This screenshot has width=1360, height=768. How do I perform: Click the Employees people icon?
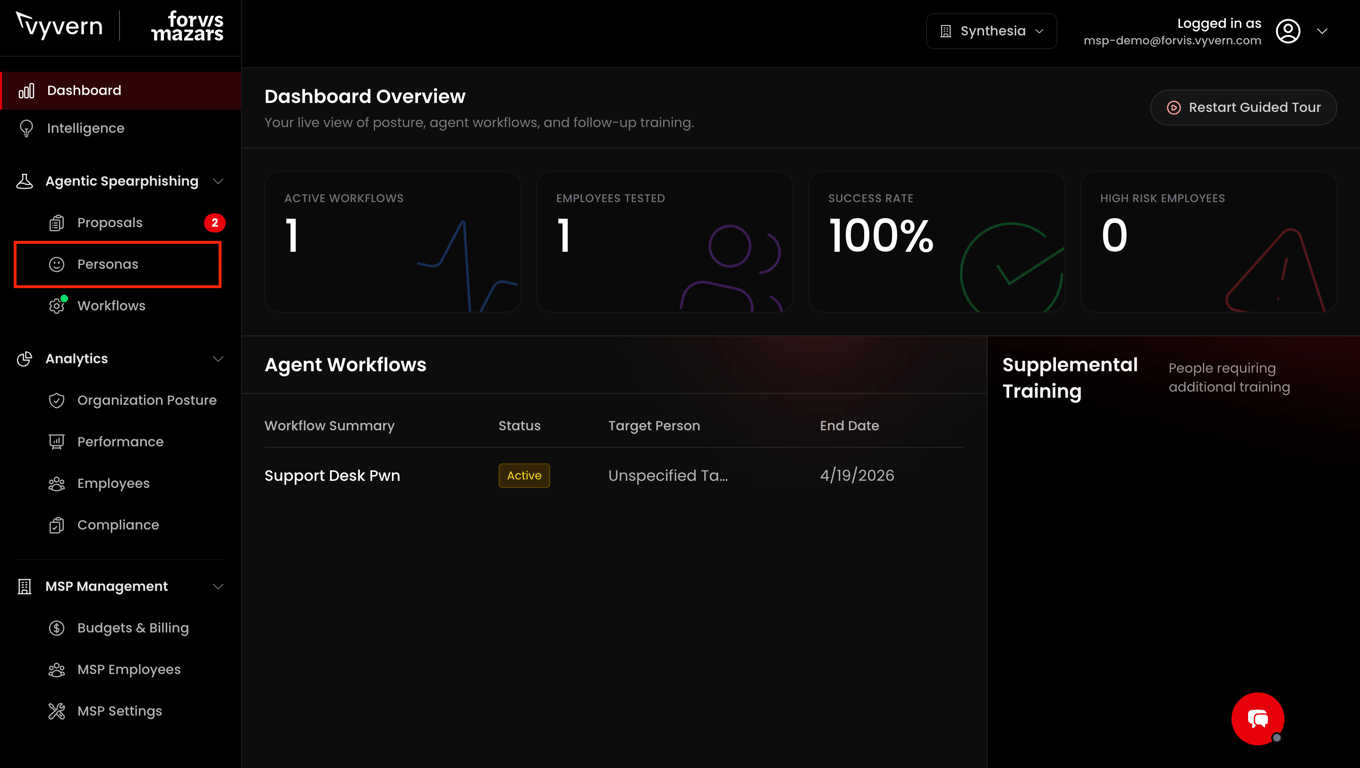pyautogui.click(x=57, y=483)
